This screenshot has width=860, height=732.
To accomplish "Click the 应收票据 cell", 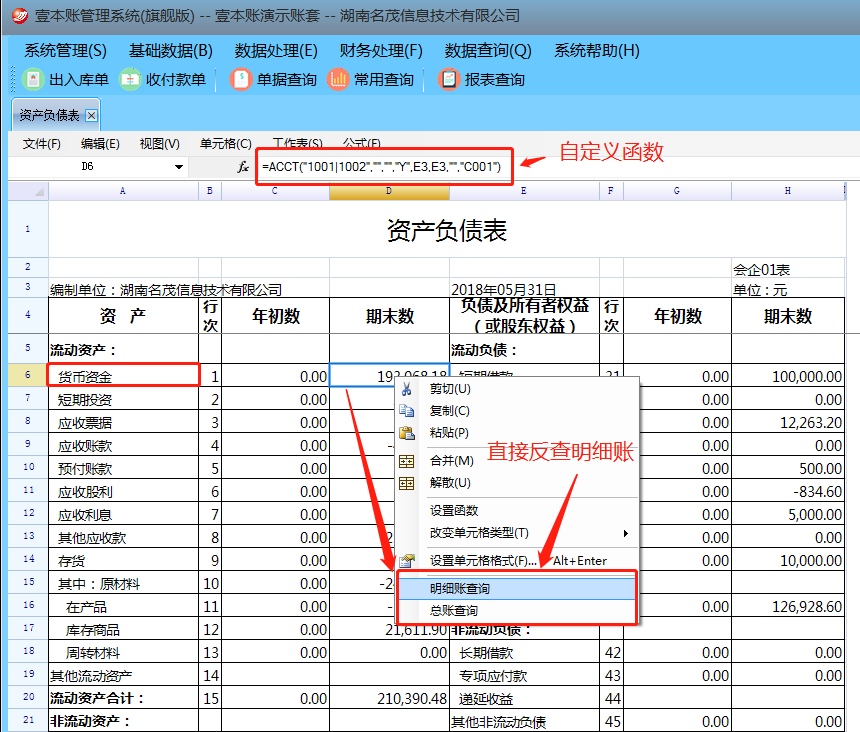I will pyautogui.click(x=123, y=422).
